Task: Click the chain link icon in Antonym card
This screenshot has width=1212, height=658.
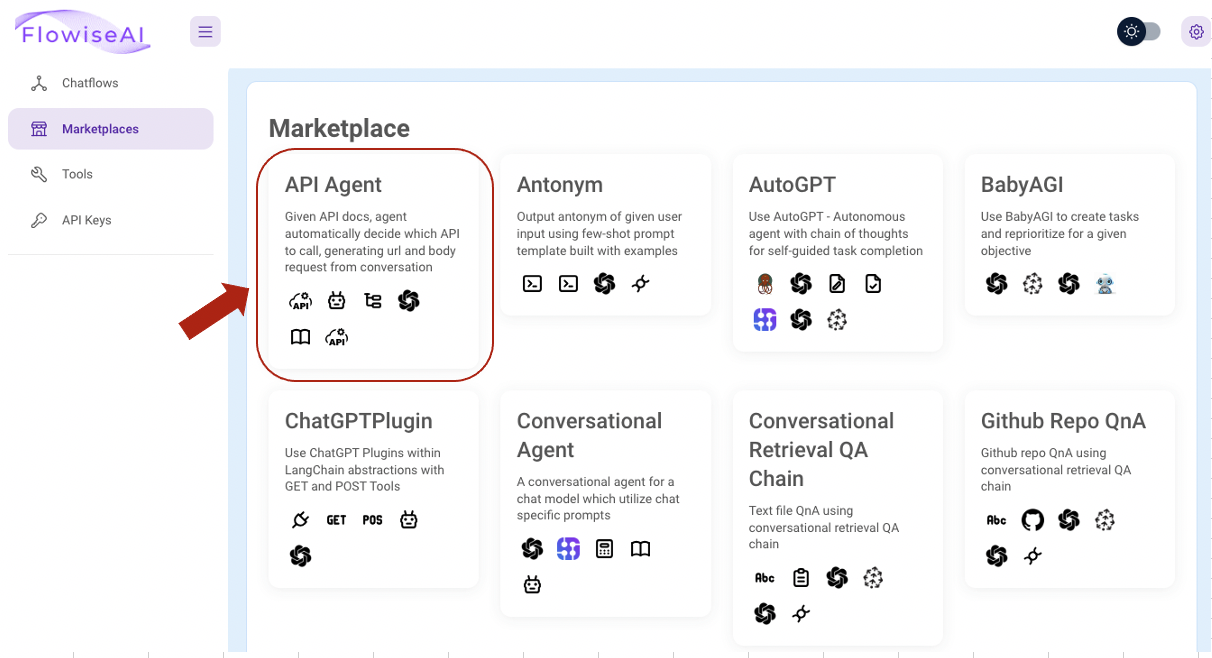Action: click(641, 284)
